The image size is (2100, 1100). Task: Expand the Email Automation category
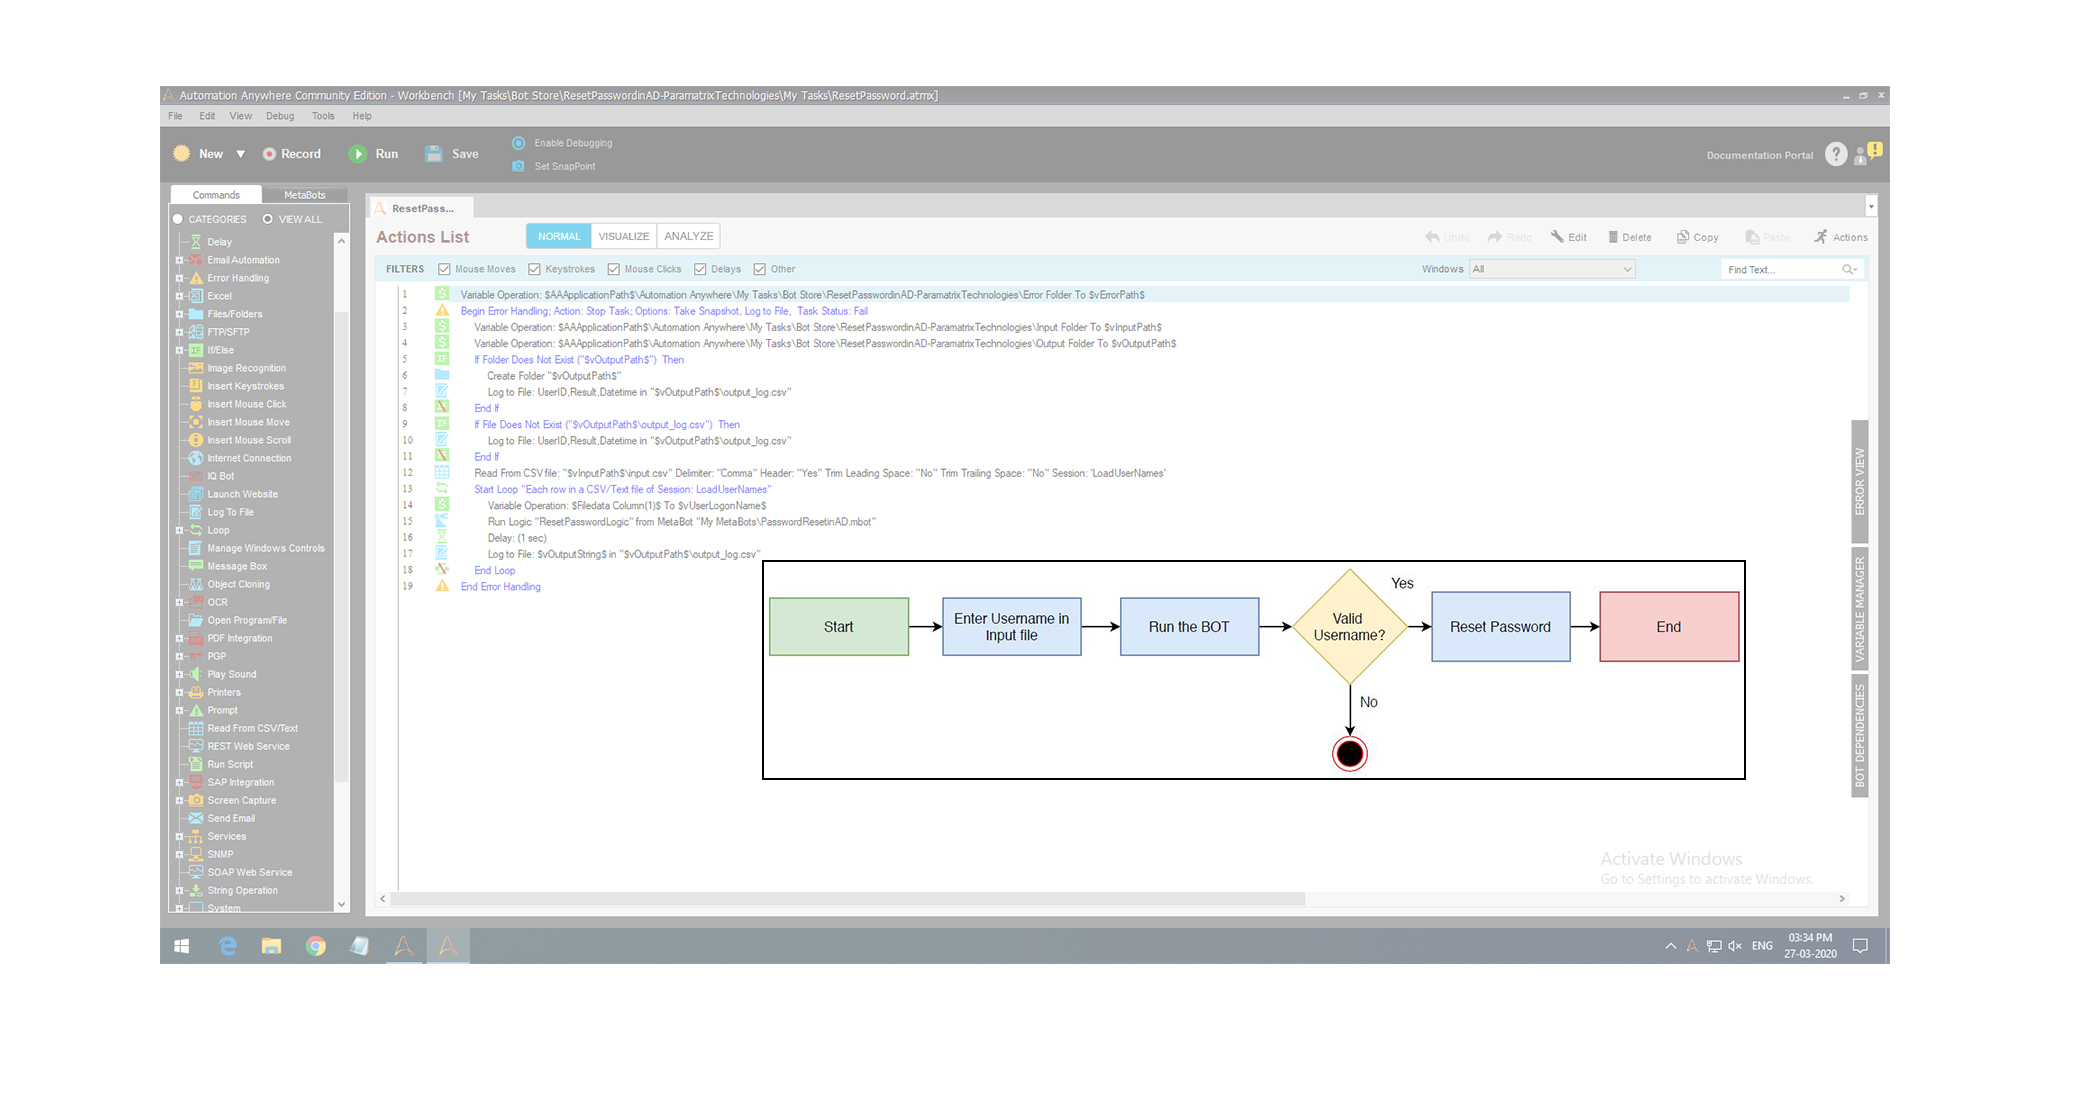(179, 260)
